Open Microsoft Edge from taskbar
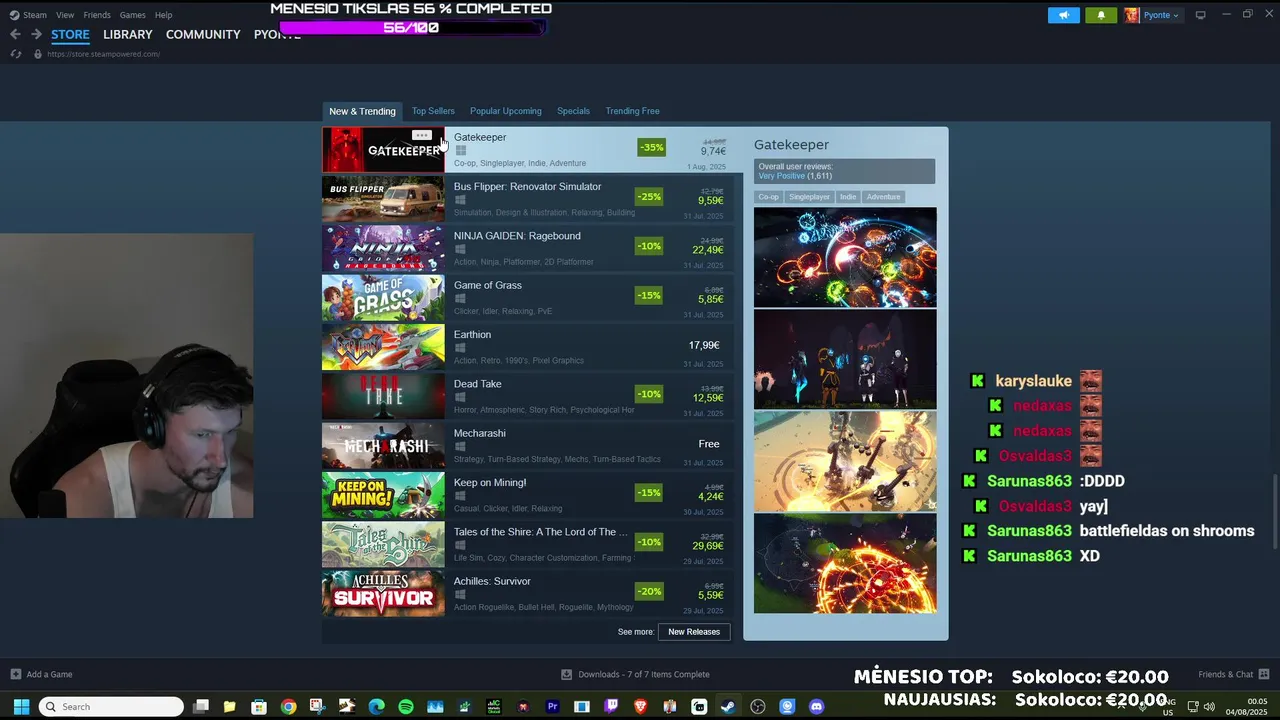The image size is (1280, 720). click(376, 707)
